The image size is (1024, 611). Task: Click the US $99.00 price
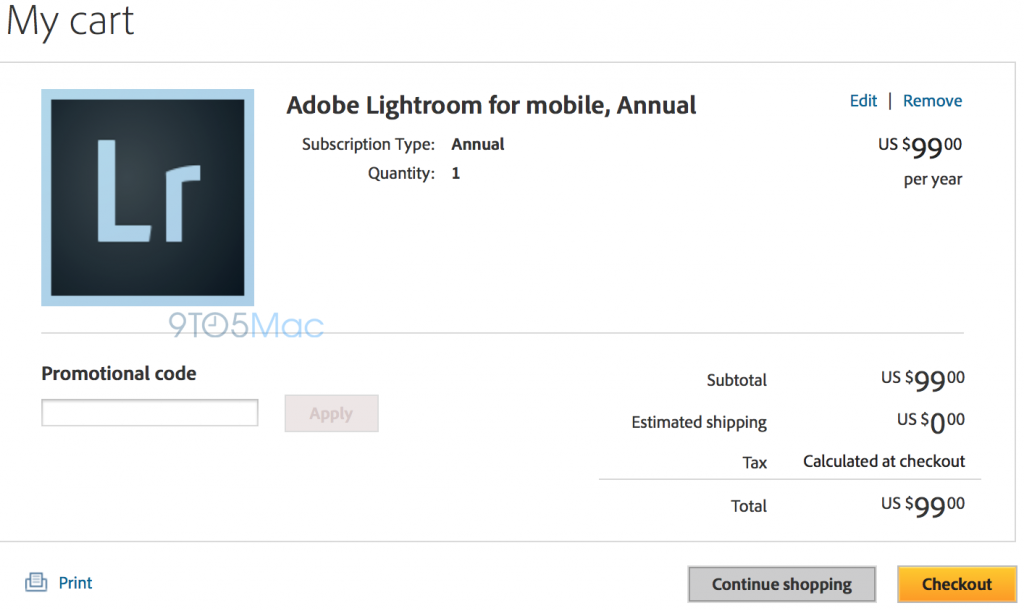pyautogui.click(x=920, y=145)
